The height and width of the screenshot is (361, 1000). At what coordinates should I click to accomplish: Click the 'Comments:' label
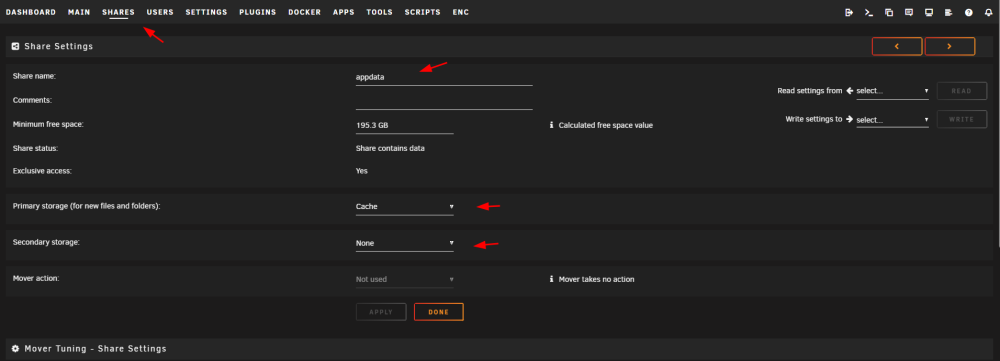(x=32, y=100)
